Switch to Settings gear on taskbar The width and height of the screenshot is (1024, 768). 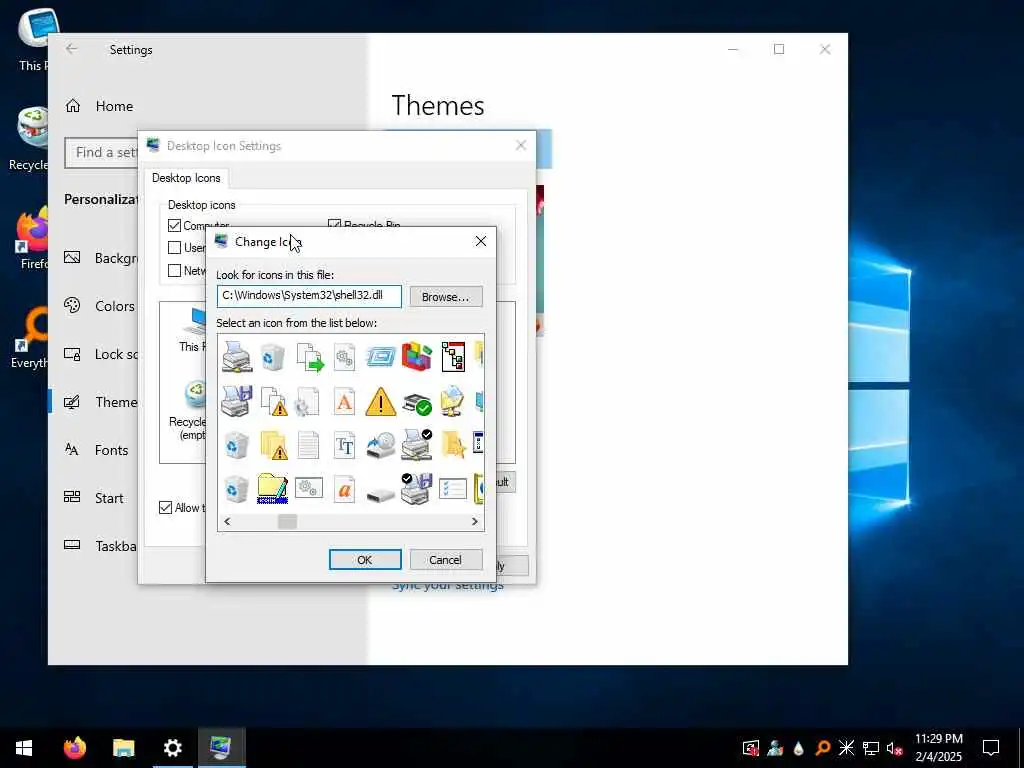(x=172, y=748)
